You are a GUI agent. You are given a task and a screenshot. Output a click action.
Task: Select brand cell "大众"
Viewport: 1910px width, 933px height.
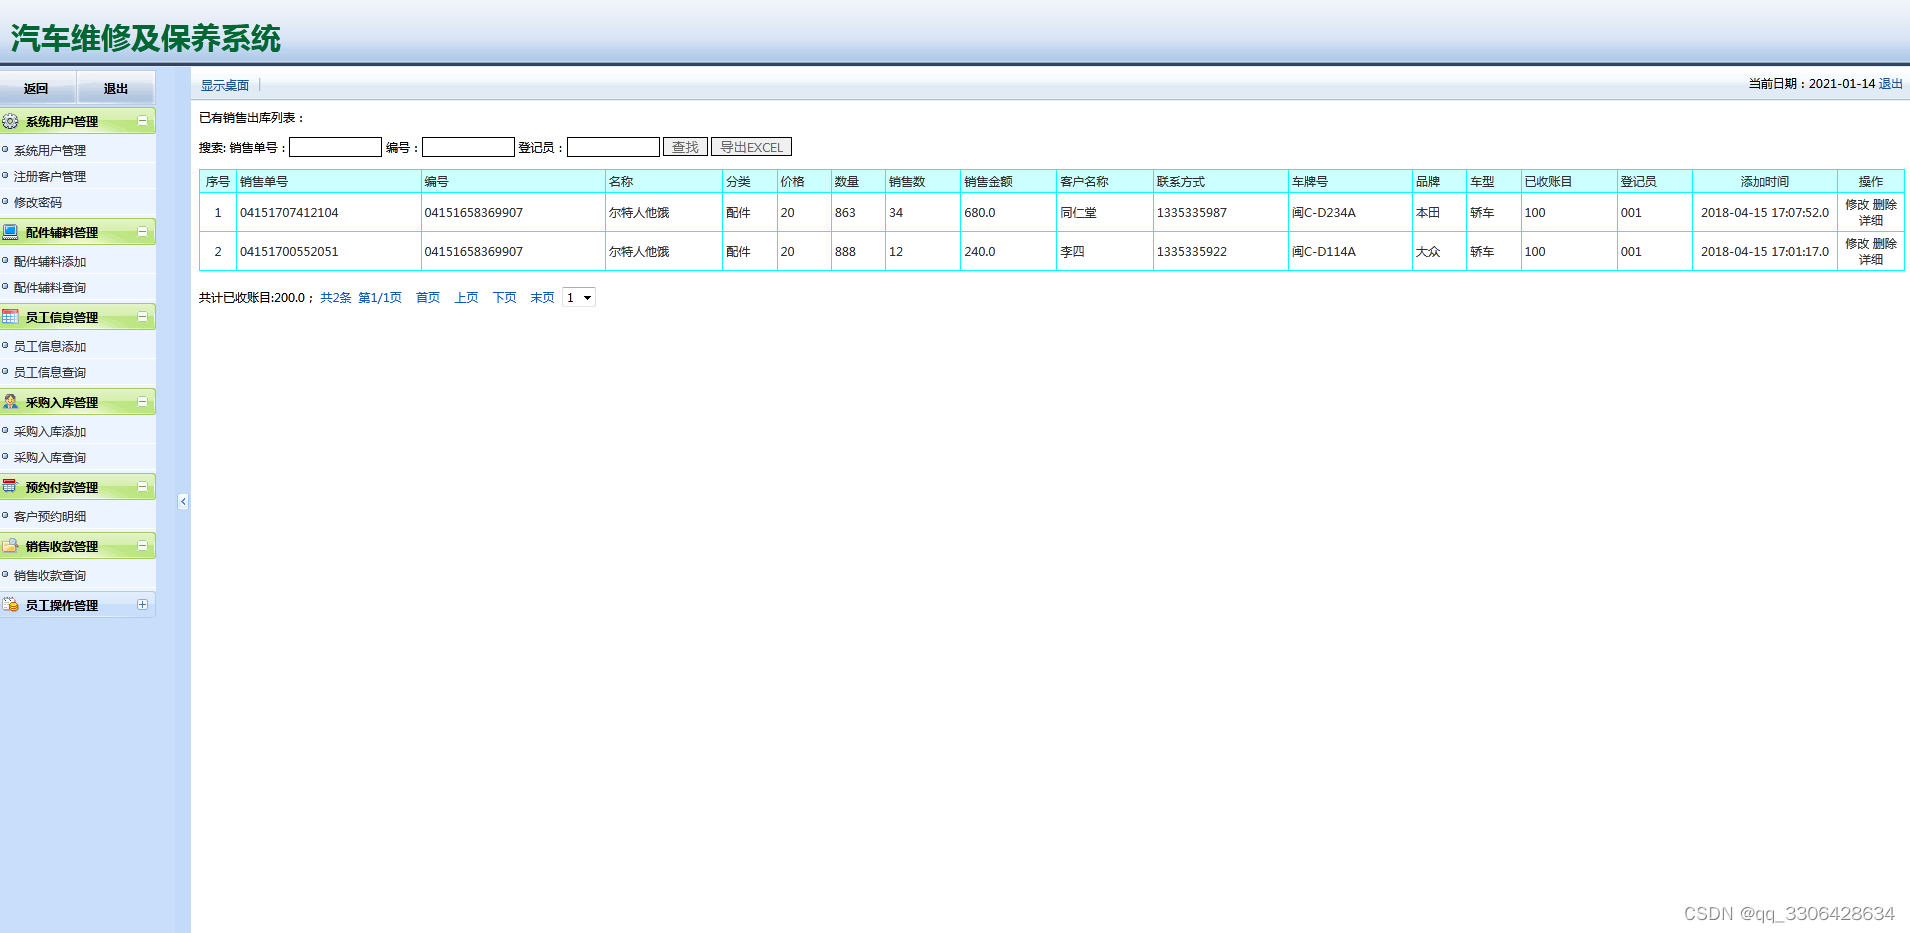[1439, 252]
